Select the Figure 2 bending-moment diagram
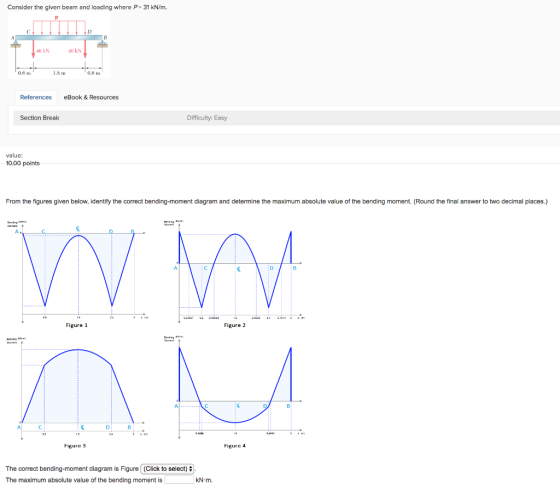The width and height of the screenshot is (560, 490). point(235,273)
